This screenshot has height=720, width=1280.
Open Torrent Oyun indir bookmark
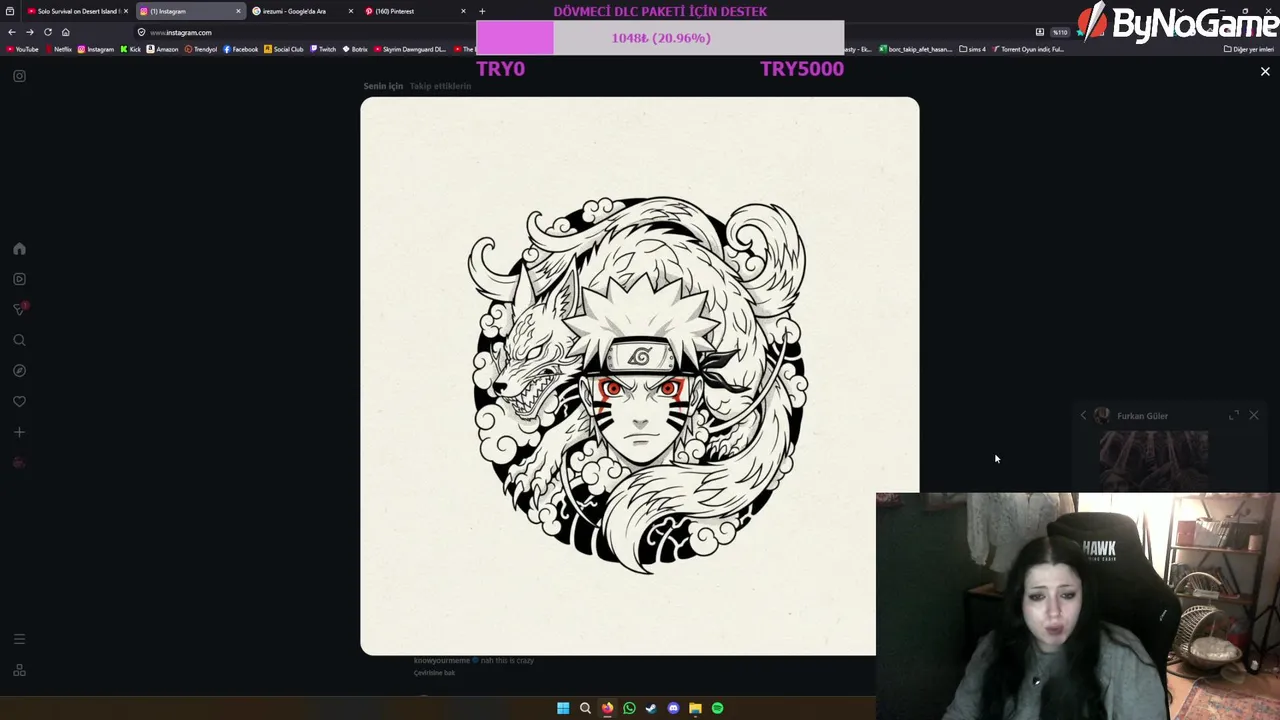1029,49
